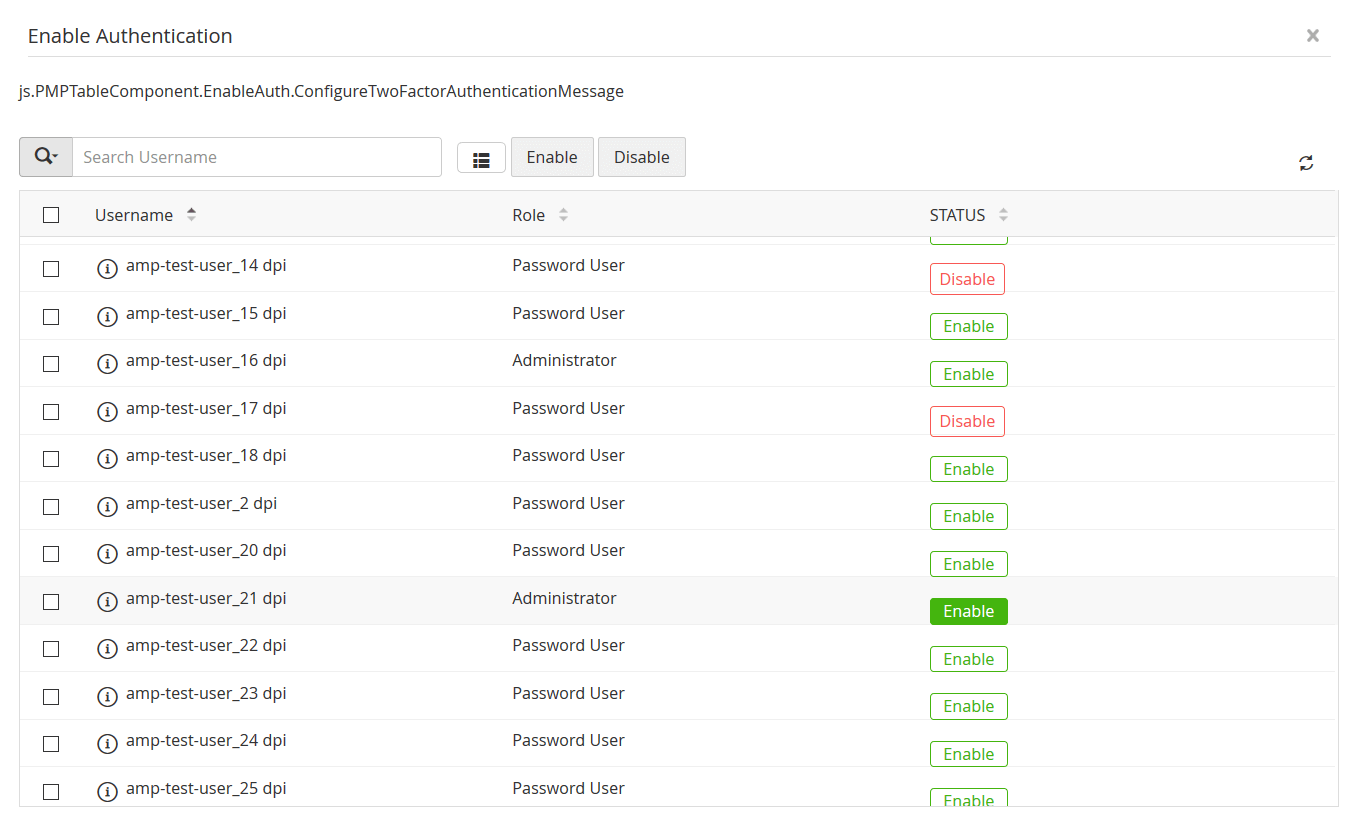This screenshot has width=1358, height=833.
Task: Click the refresh icon above the table
Action: 1306,163
